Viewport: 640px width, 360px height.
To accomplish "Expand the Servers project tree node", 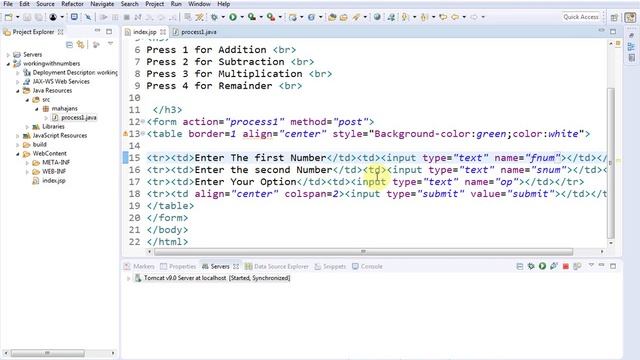I will pos(8,55).
